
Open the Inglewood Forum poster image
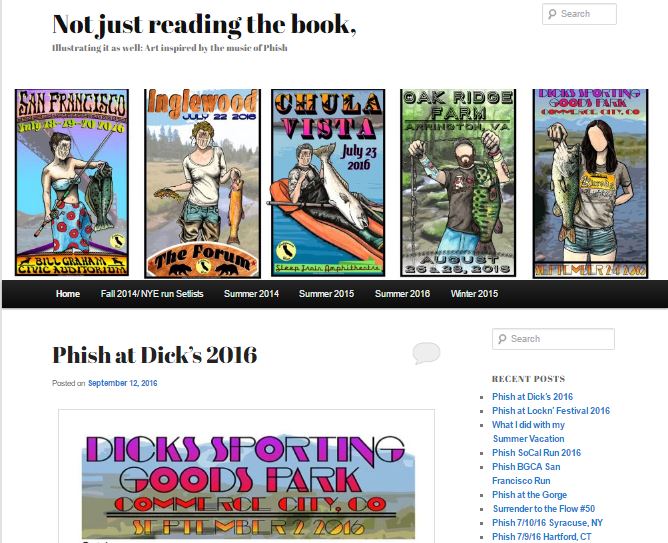202,184
